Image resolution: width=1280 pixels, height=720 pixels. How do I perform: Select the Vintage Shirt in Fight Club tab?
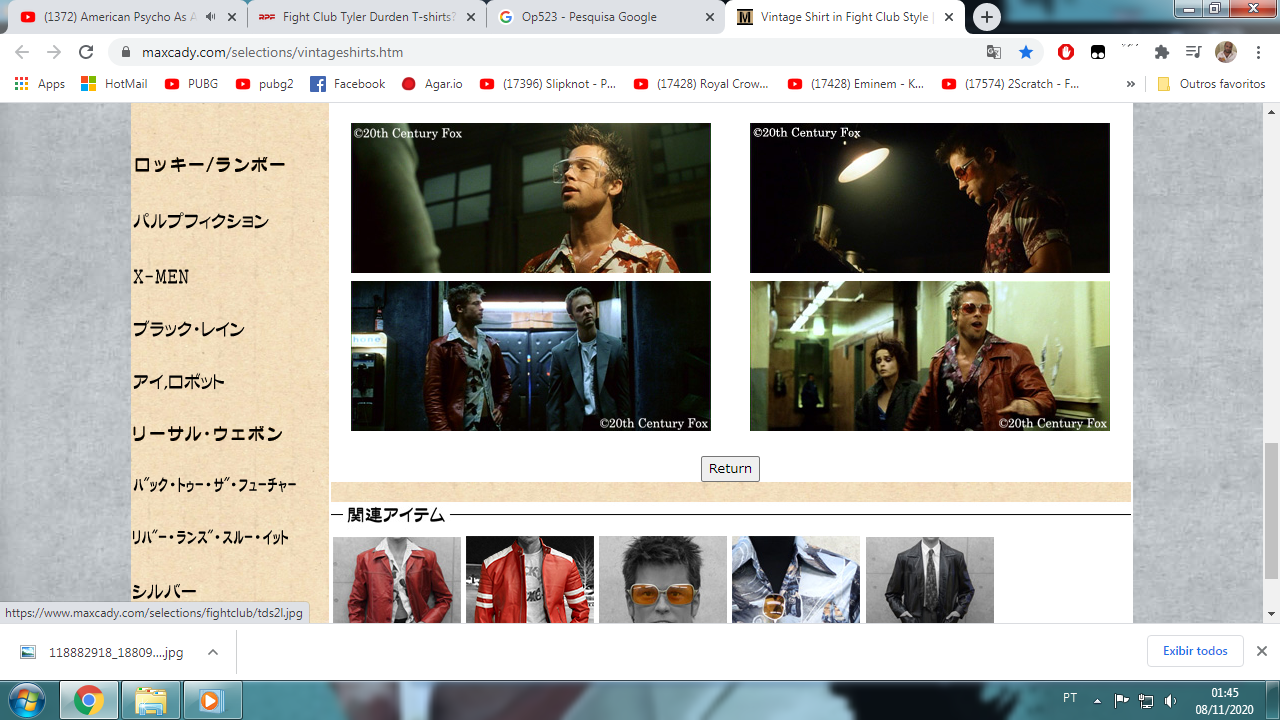845,17
